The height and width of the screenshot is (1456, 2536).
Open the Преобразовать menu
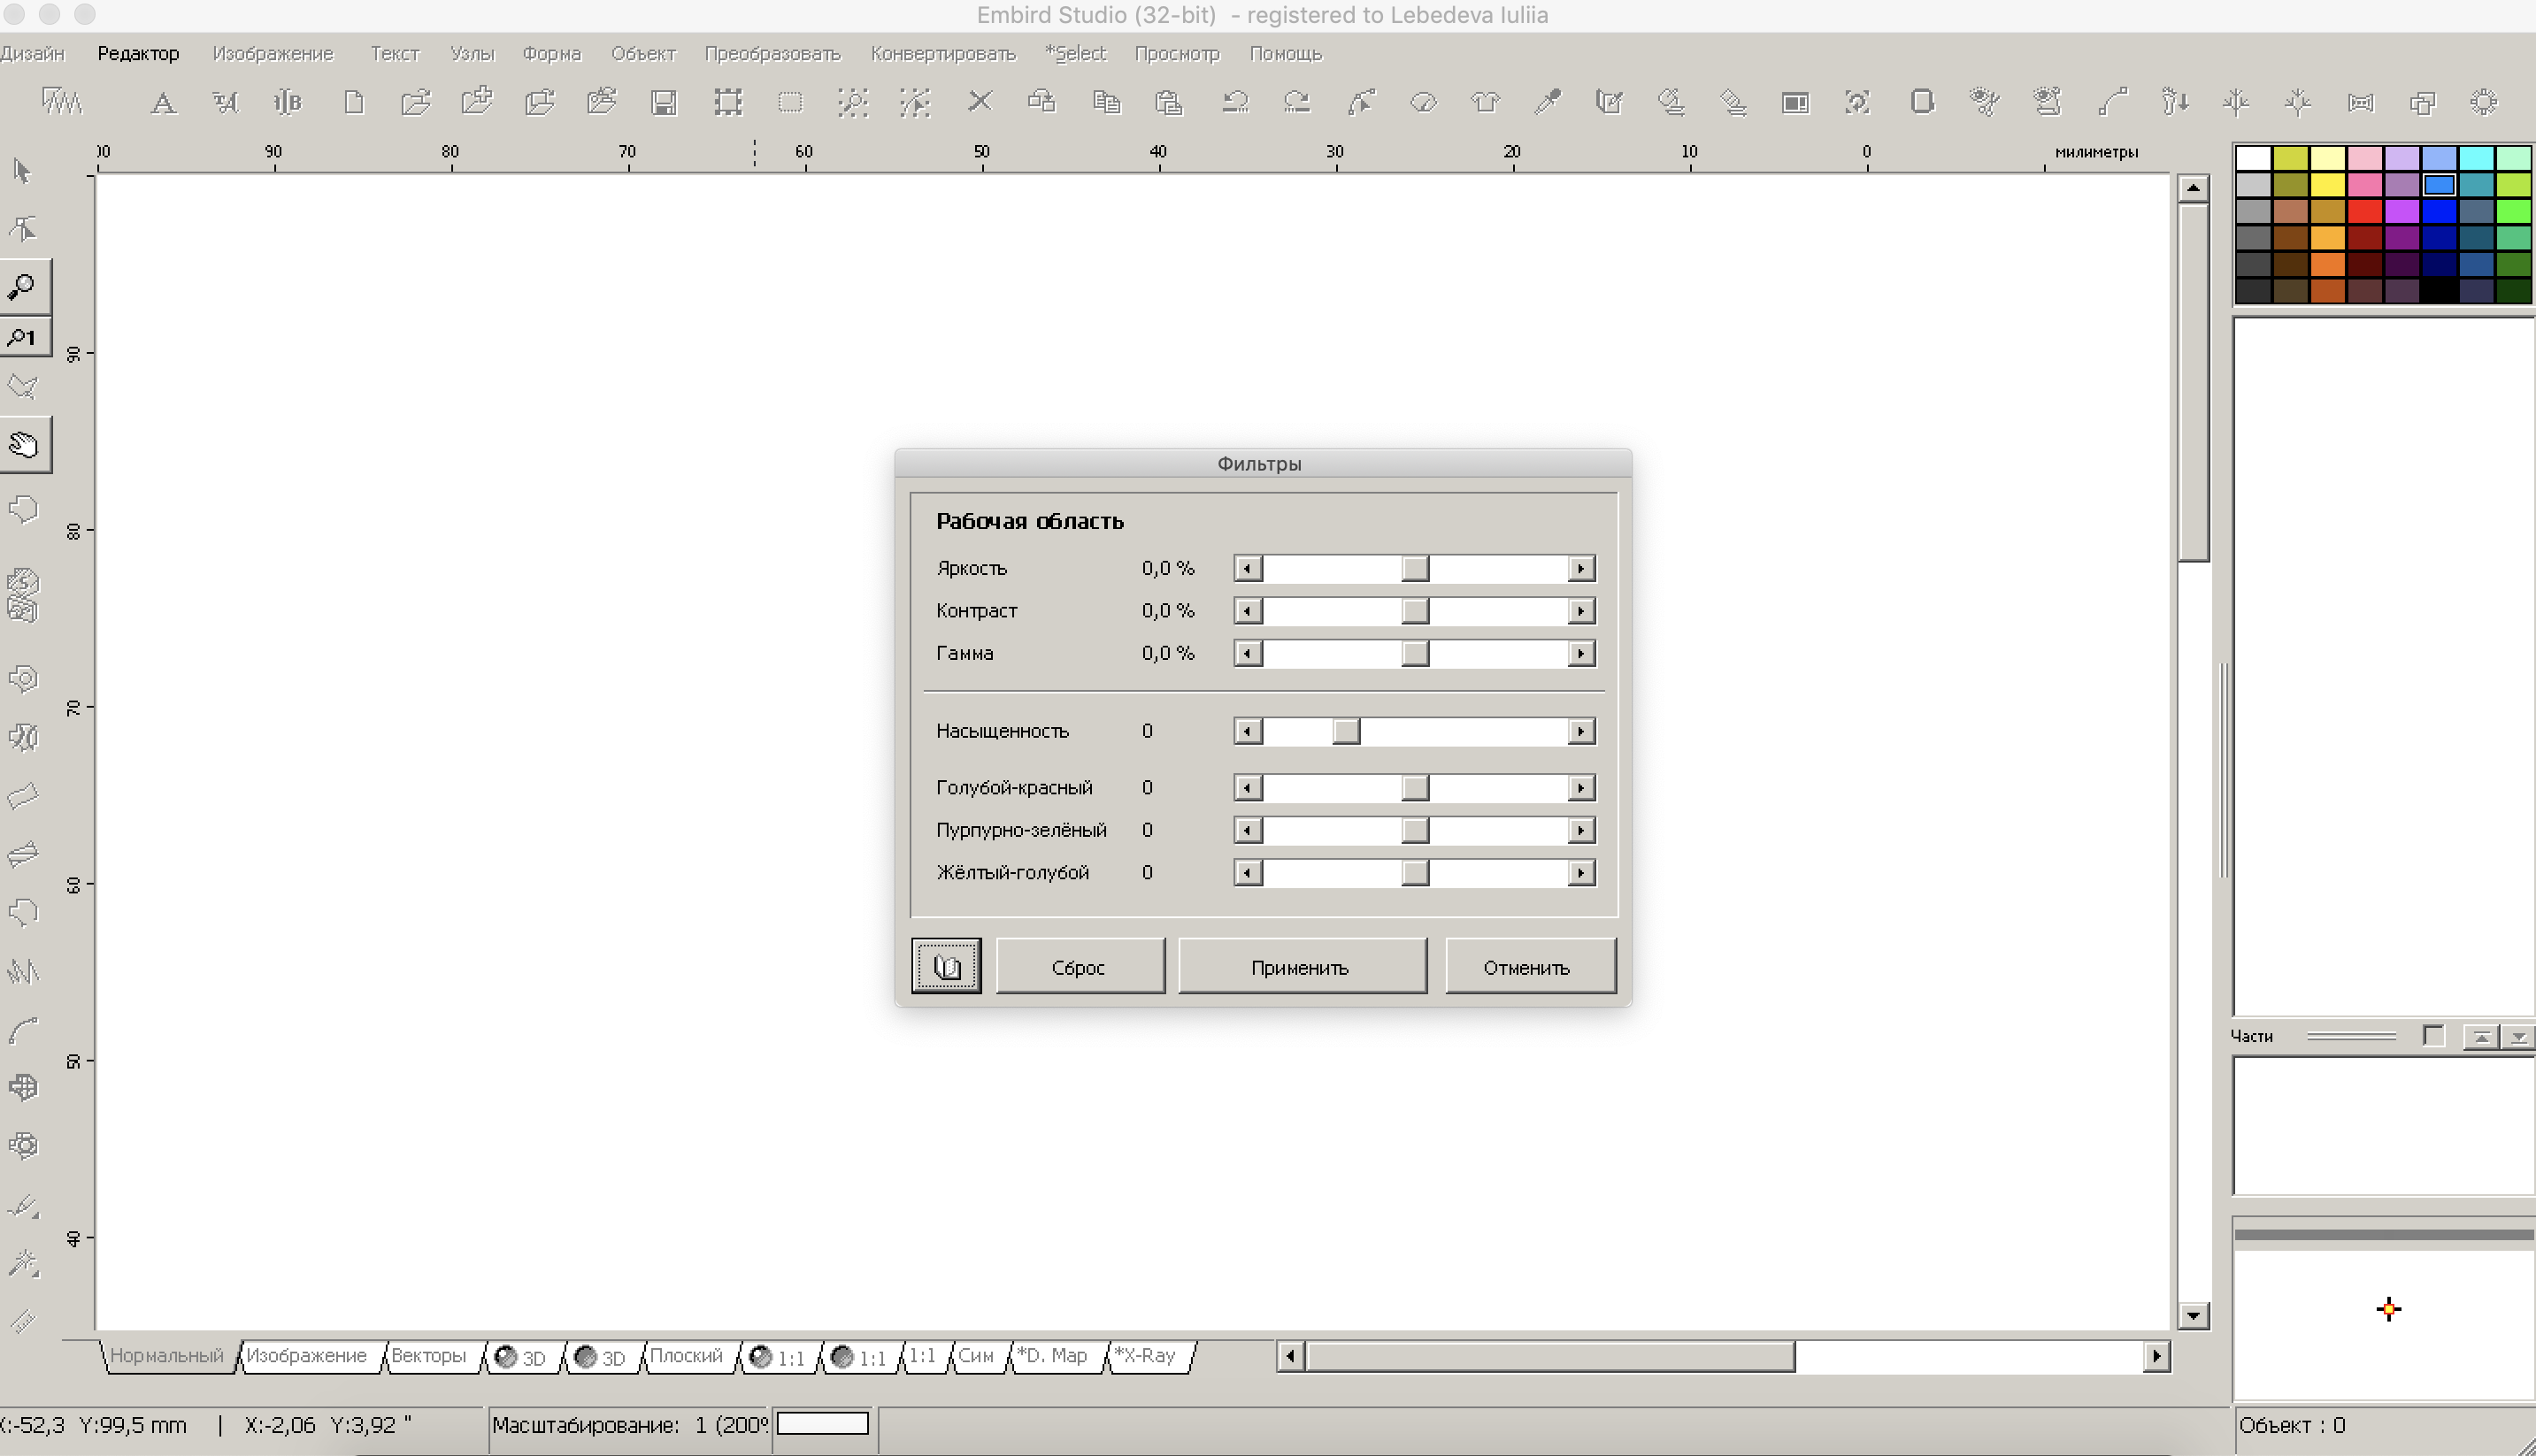click(x=772, y=54)
